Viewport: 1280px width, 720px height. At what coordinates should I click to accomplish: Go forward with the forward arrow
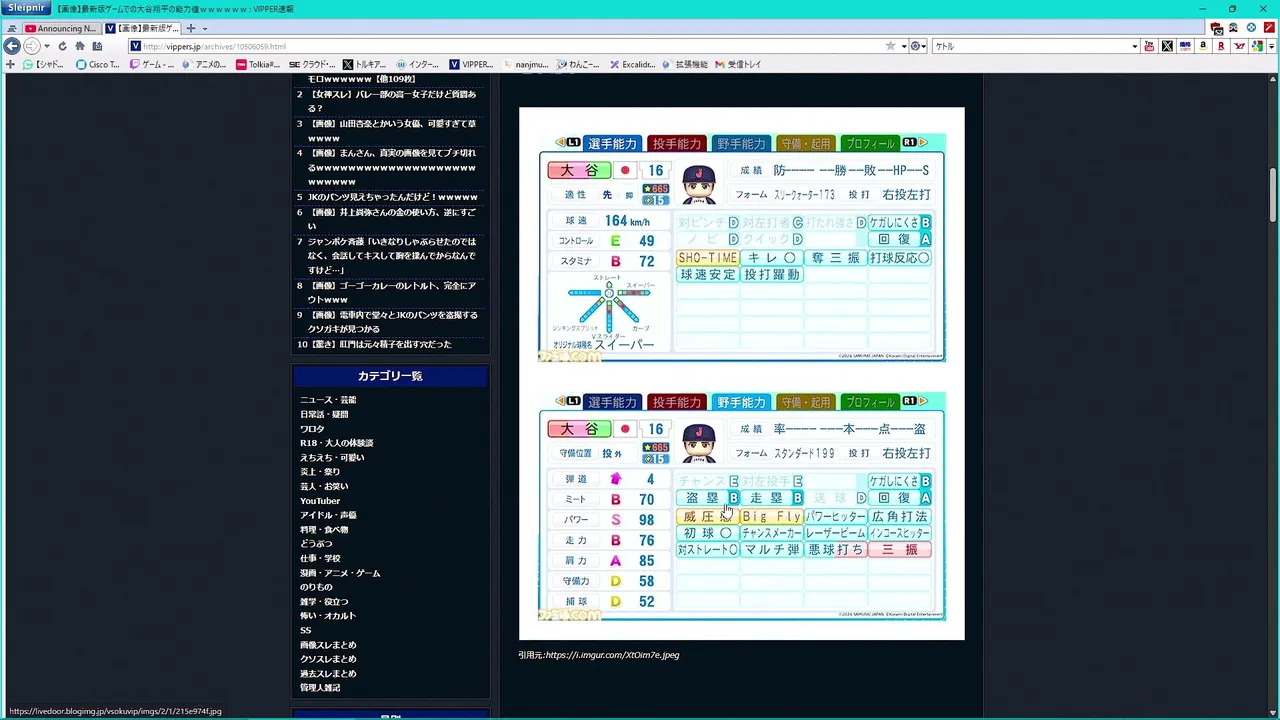pyautogui.click(x=31, y=46)
